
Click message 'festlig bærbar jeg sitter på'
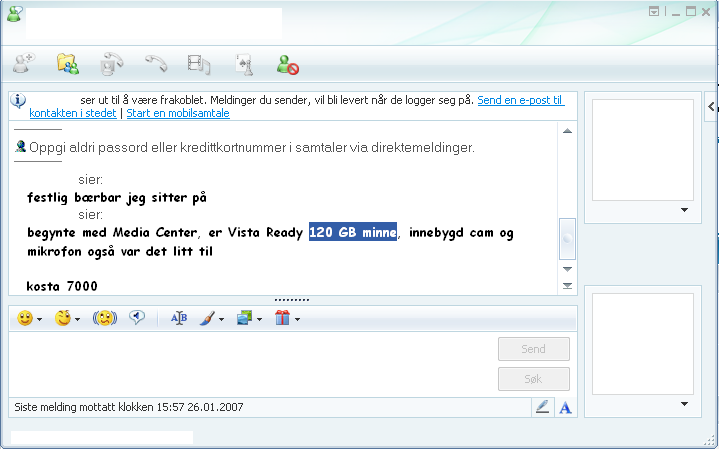coord(117,198)
